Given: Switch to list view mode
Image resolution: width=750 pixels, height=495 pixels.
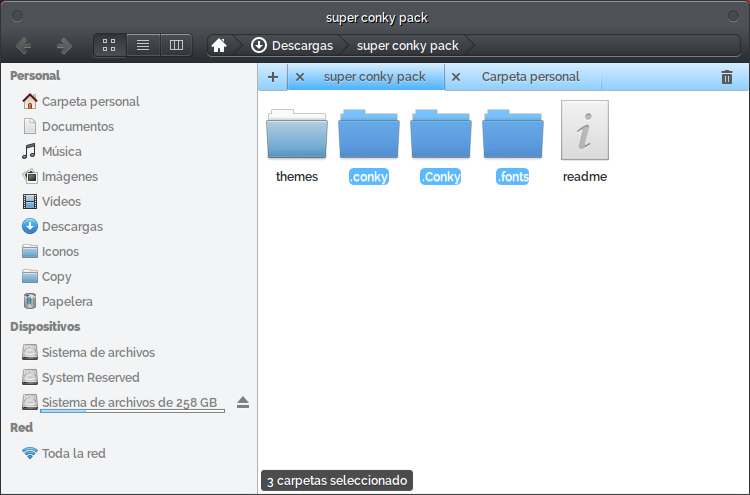Looking at the screenshot, I should click(x=143, y=45).
